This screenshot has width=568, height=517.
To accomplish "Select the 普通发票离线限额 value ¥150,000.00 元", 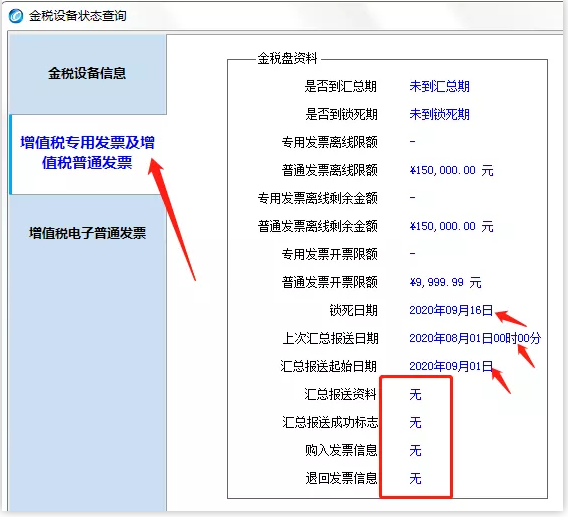I will tap(451, 170).
